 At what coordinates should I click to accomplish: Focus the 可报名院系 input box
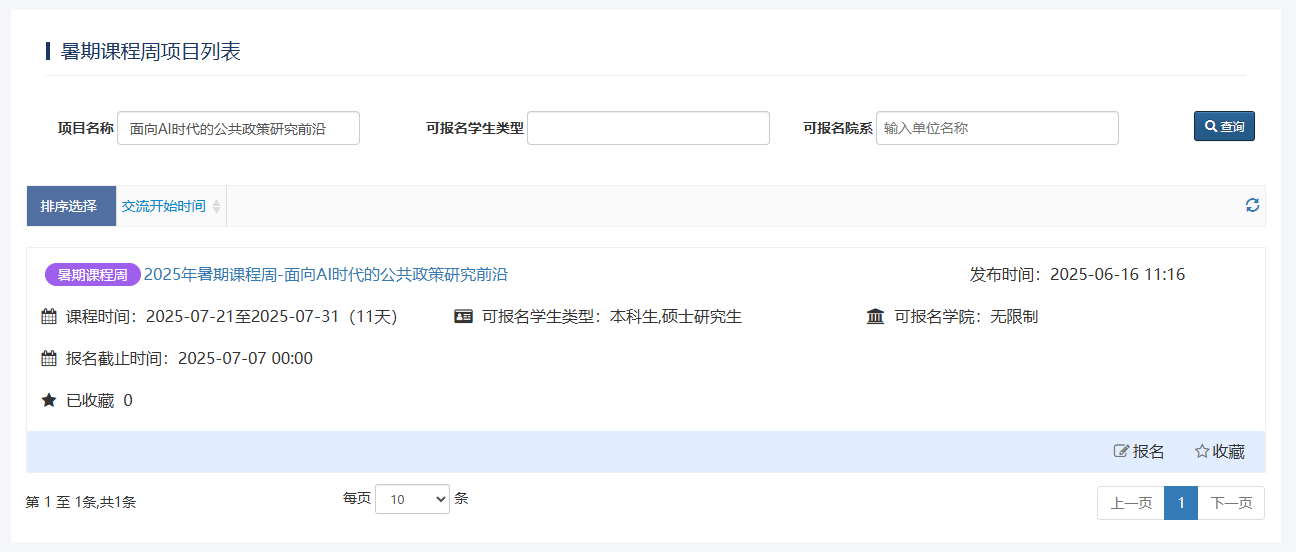pyautogui.click(x=996, y=128)
